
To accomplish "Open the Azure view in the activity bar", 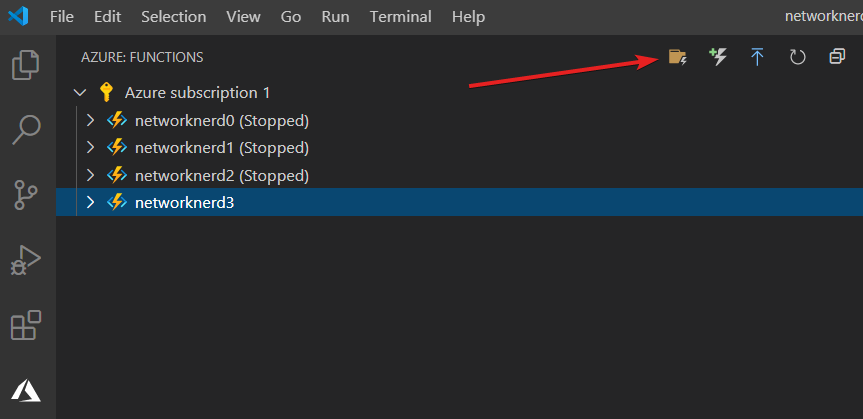I will pos(26,391).
